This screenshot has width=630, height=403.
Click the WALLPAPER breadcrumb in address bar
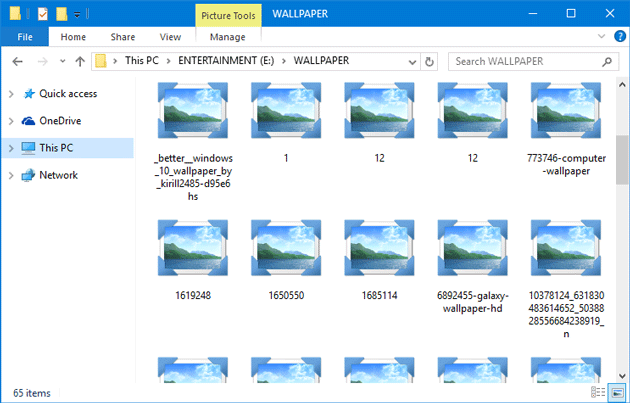[321, 61]
